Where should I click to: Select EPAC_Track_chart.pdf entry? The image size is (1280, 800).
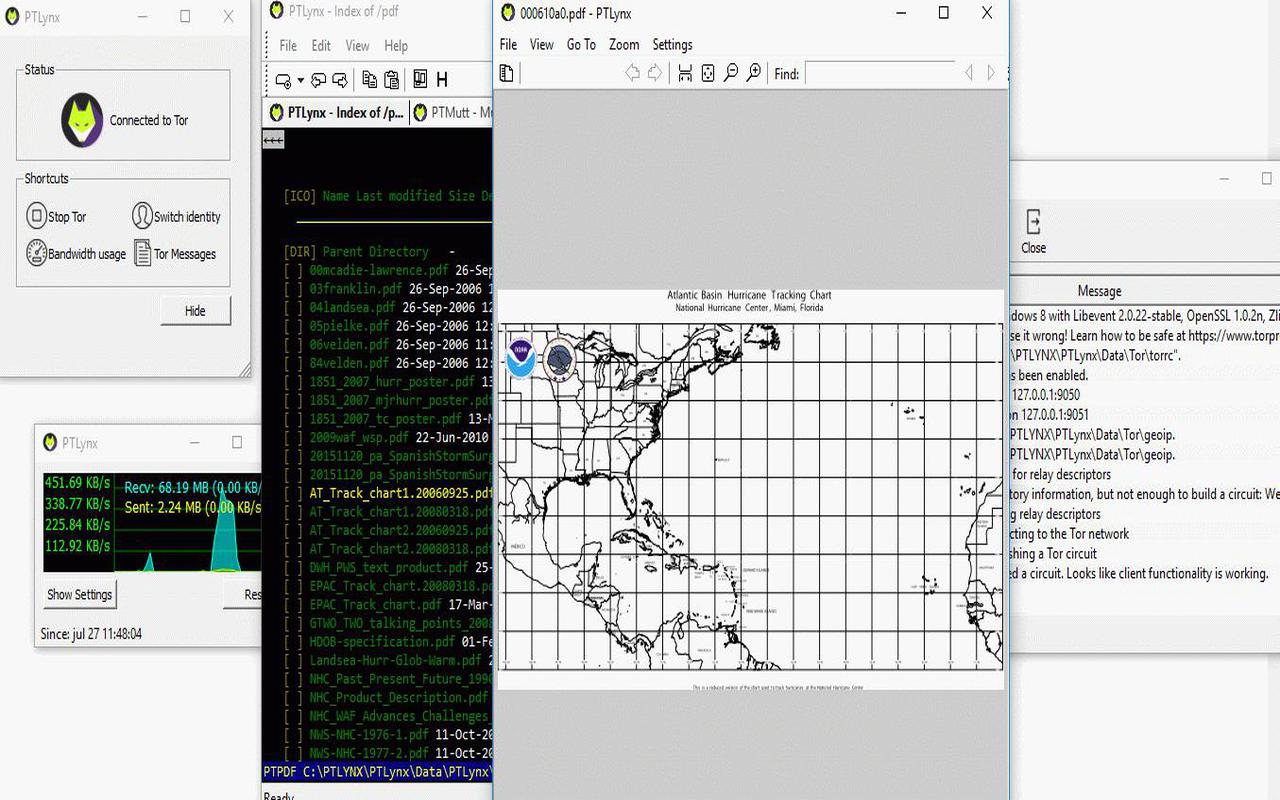pos(375,604)
